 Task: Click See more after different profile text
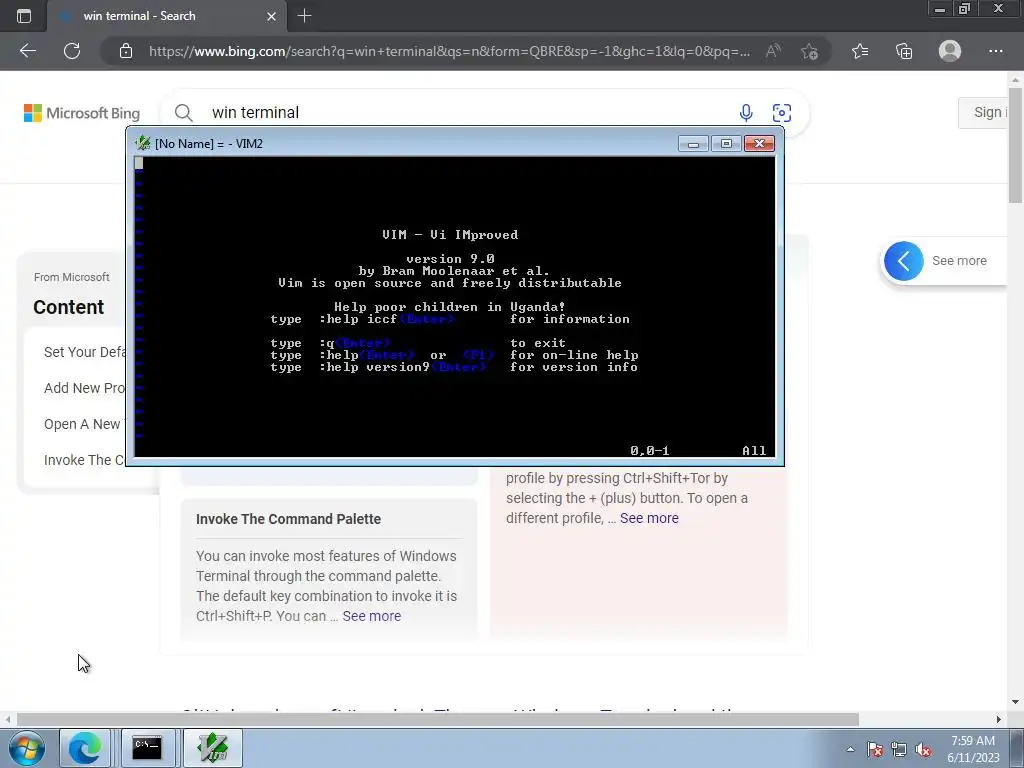point(649,518)
